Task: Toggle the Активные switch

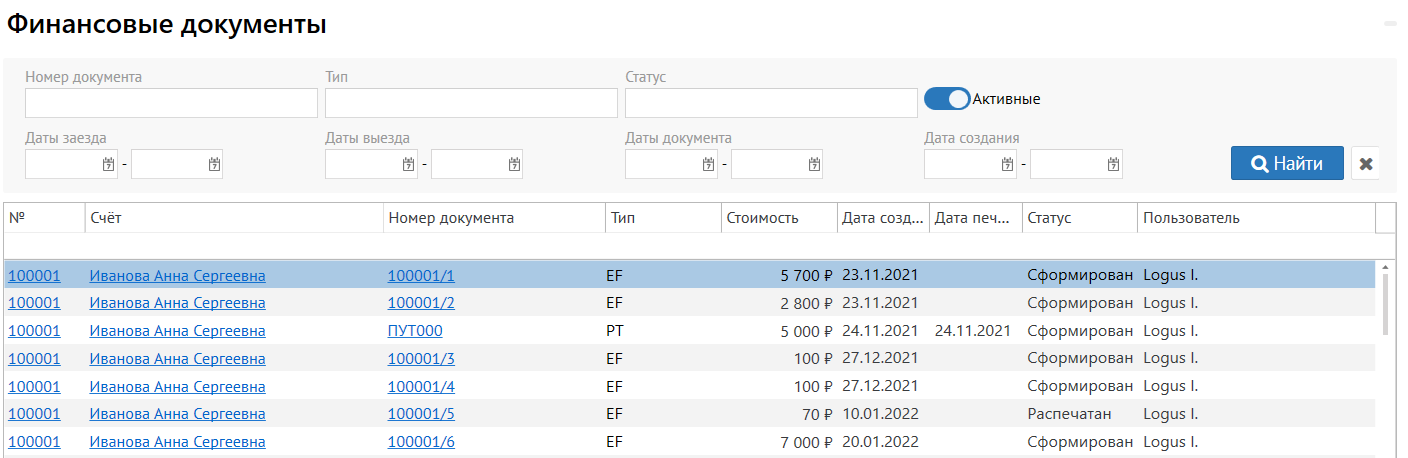Action: [x=947, y=99]
